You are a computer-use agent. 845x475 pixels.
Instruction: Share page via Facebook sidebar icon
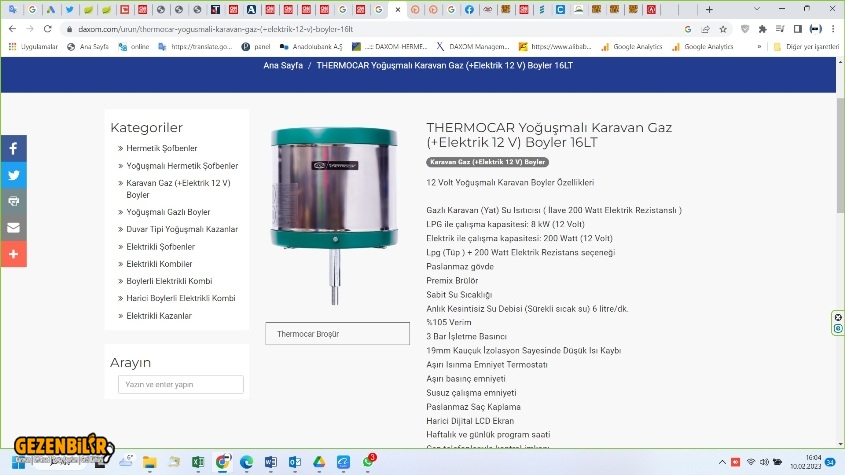pos(13,148)
